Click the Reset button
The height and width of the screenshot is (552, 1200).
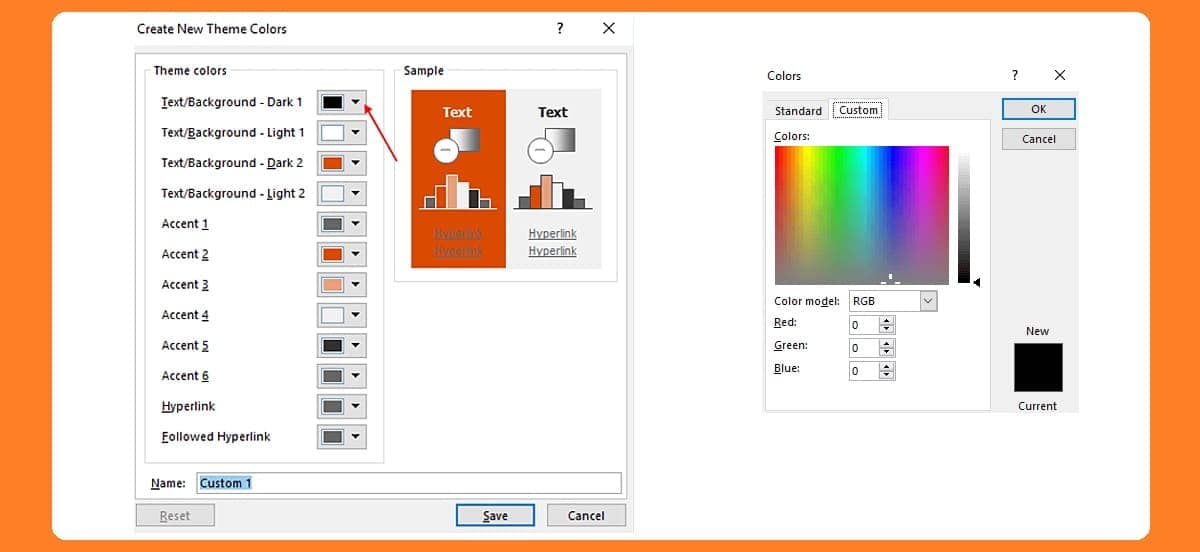(x=175, y=515)
